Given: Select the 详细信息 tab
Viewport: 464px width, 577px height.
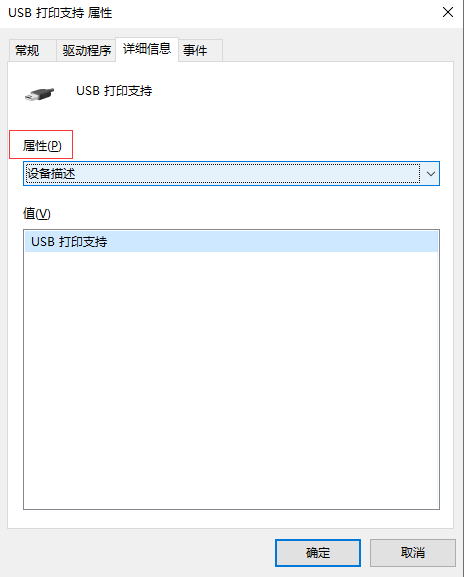Looking at the screenshot, I should click(147, 49).
